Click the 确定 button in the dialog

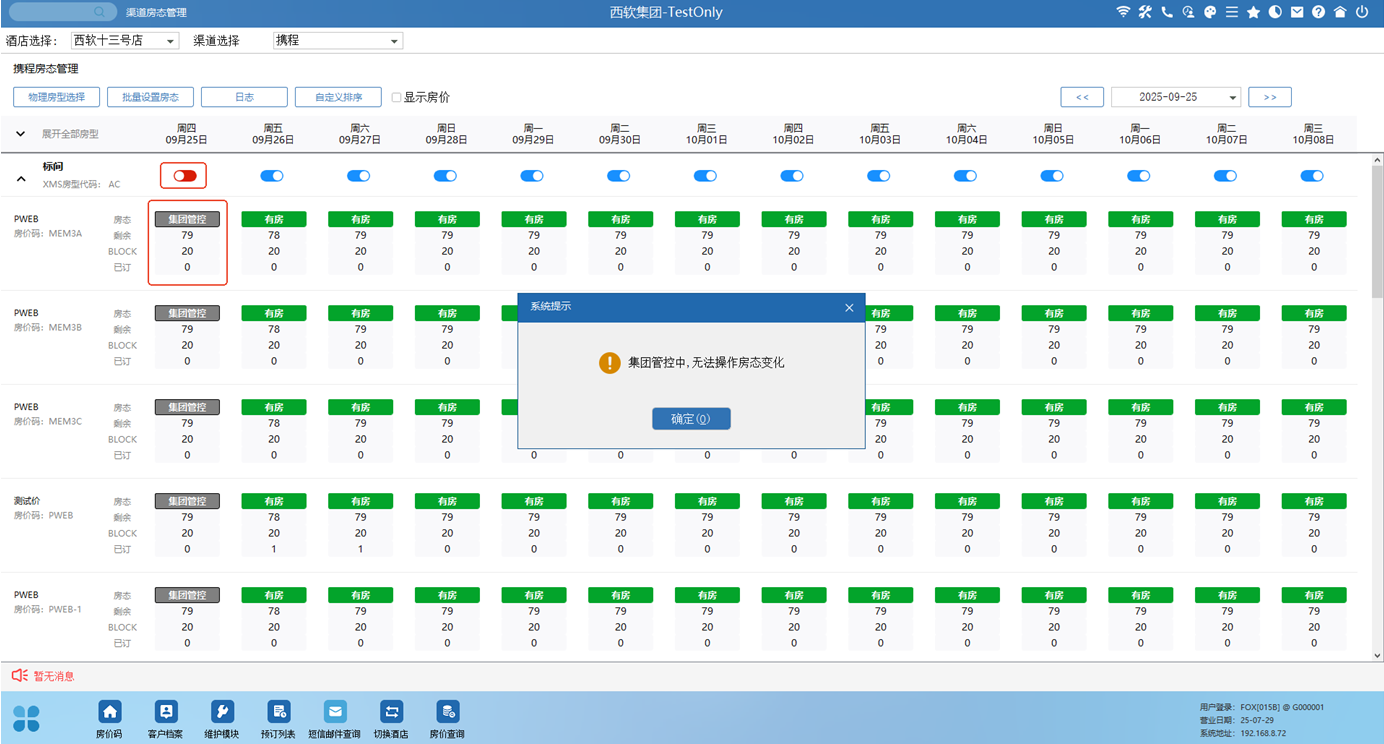coord(691,419)
